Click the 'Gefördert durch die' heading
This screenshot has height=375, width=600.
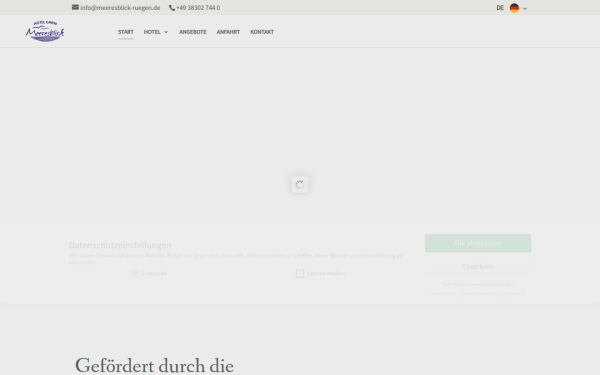154,365
